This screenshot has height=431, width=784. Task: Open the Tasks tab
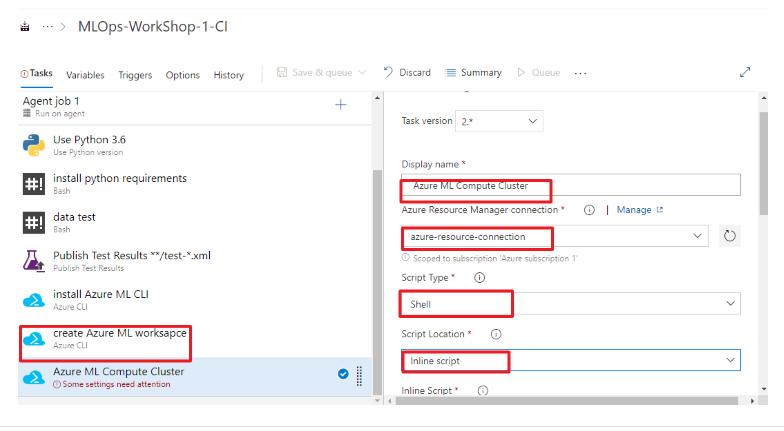36,74
